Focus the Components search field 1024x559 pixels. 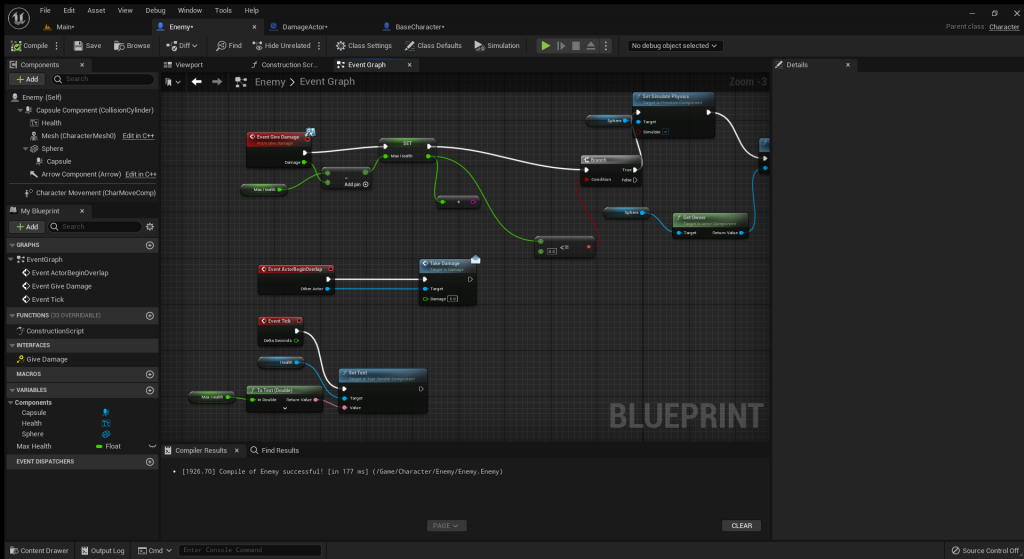[x=103, y=79]
